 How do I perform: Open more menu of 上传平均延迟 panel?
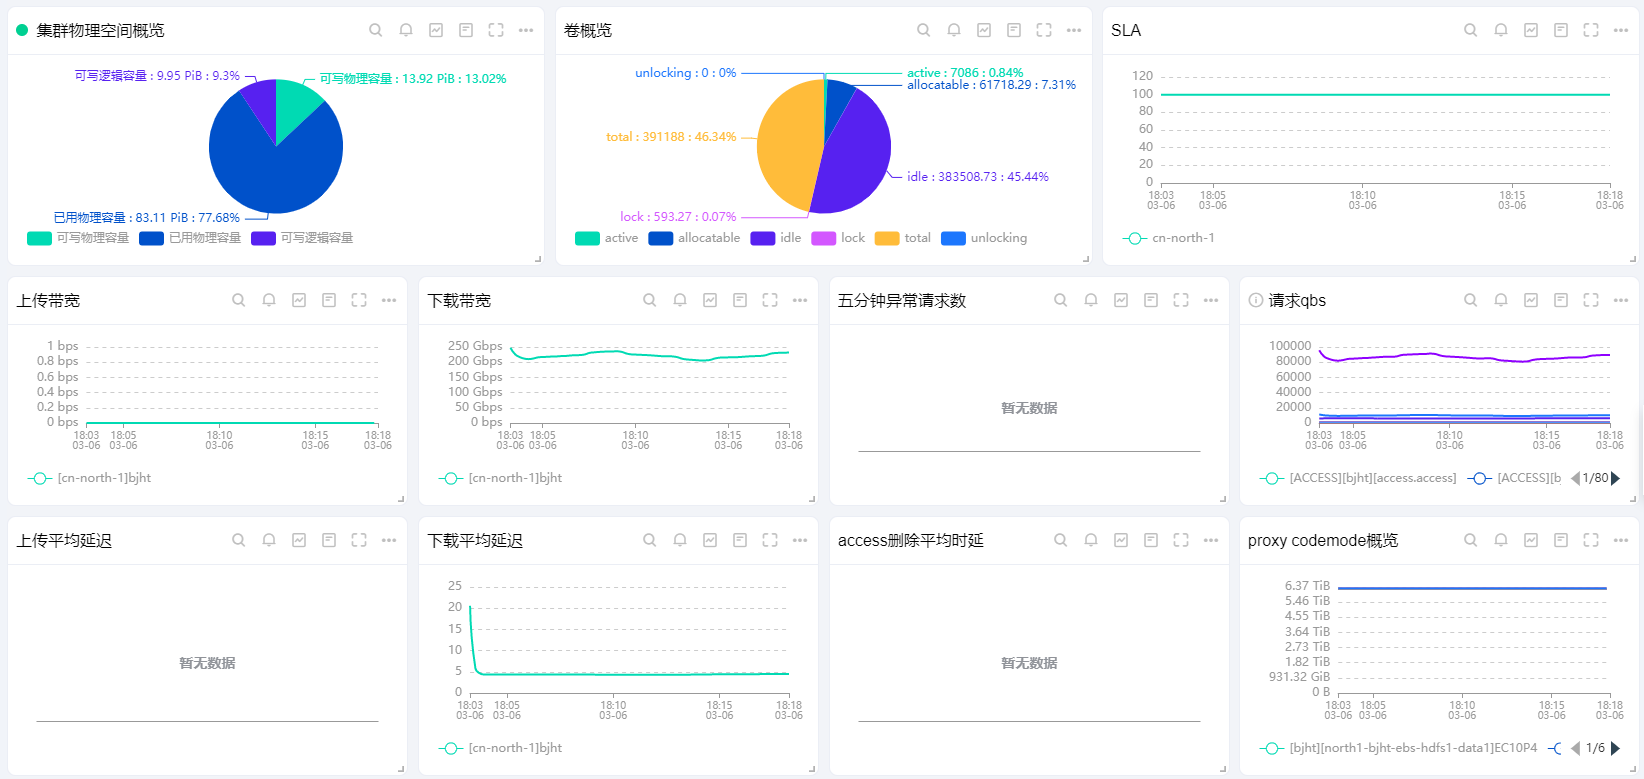pyautogui.click(x=389, y=540)
